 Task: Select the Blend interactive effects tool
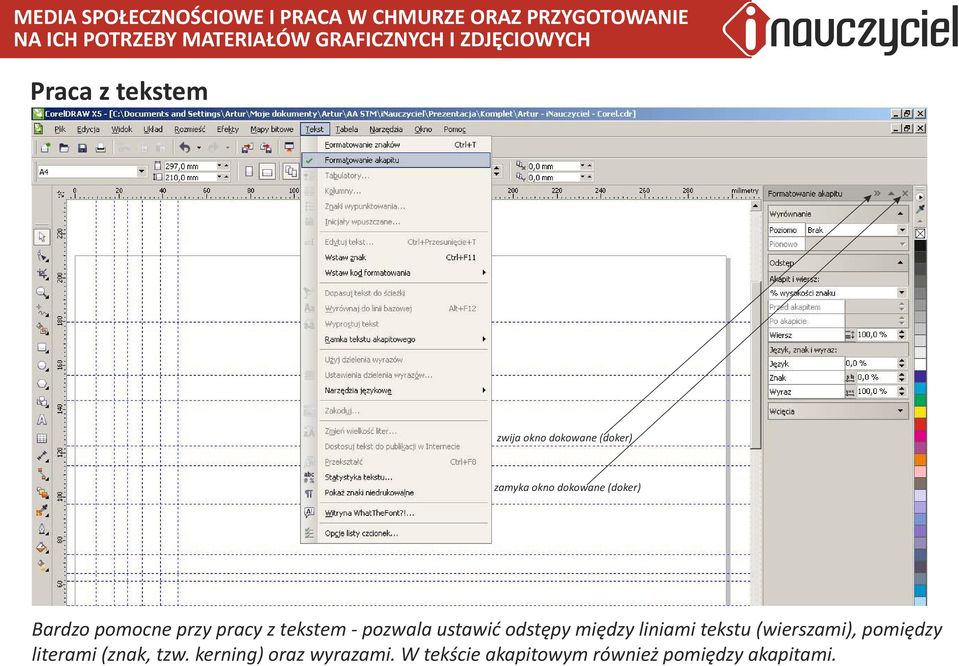pyautogui.click(x=42, y=492)
